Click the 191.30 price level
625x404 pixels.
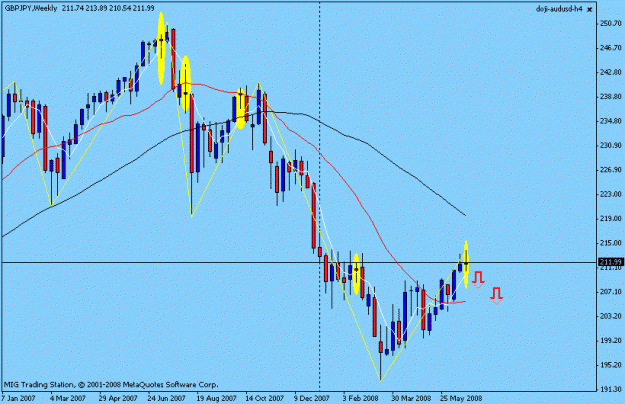(x=611, y=389)
